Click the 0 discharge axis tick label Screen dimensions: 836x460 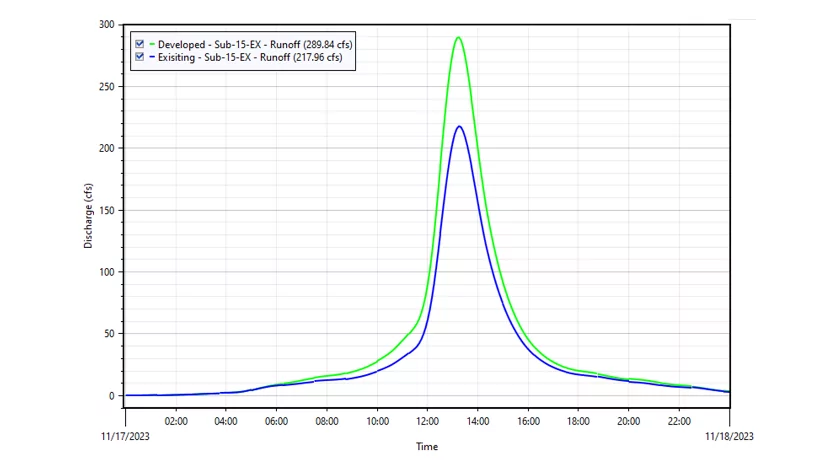click(x=113, y=396)
